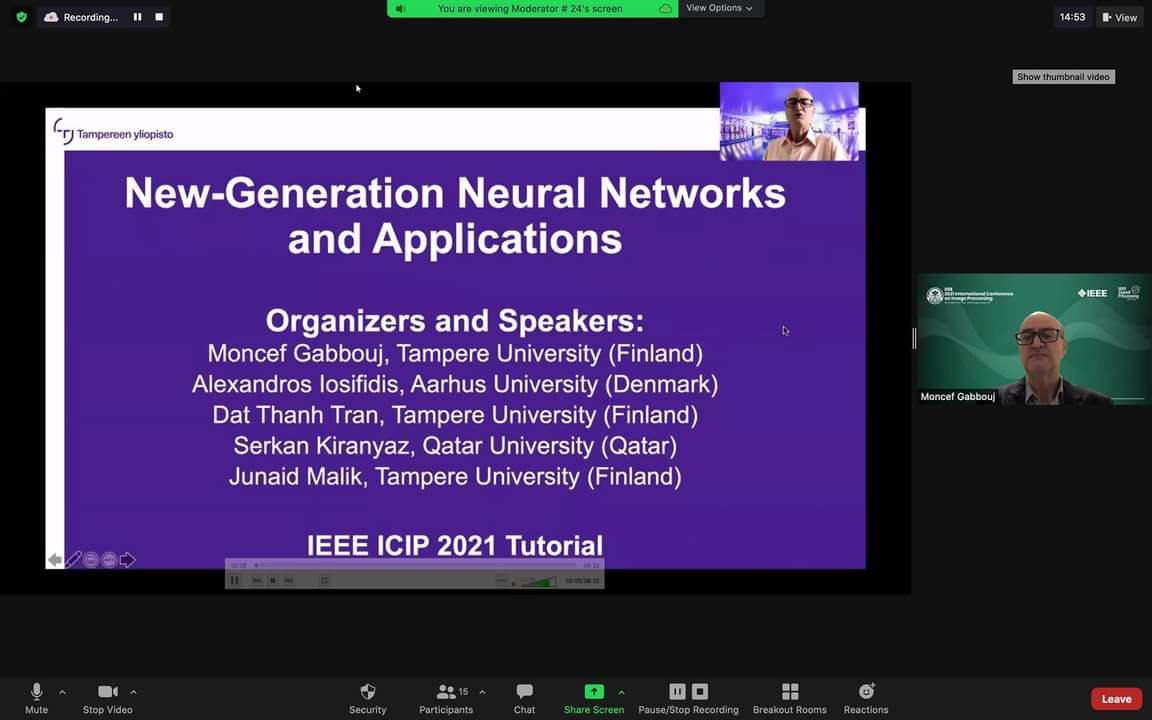Screen dimensions: 1152x720
Task: Click the media player skip-back button
Action: point(256,580)
